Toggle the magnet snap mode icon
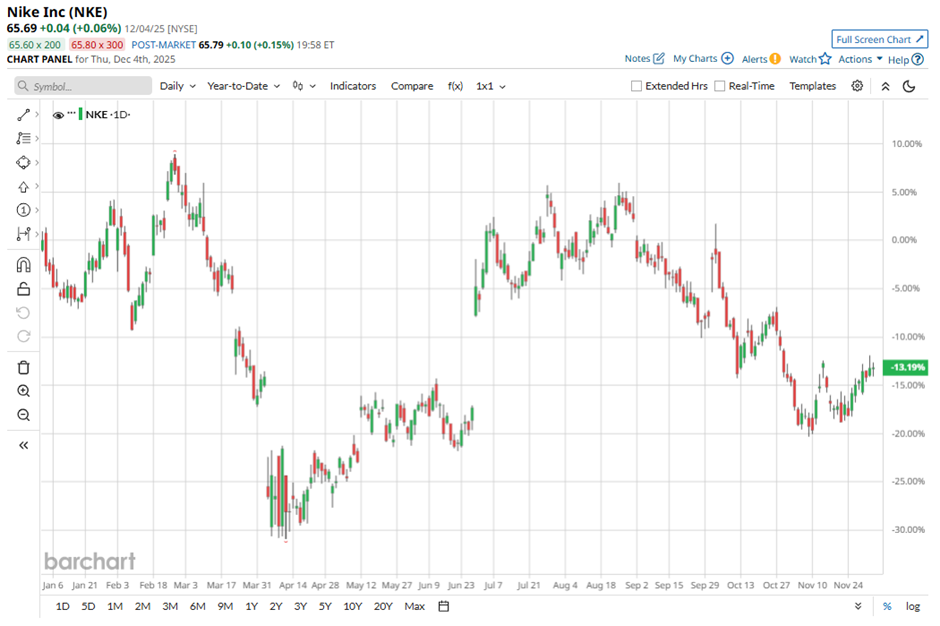940x626 pixels. (x=23, y=265)
